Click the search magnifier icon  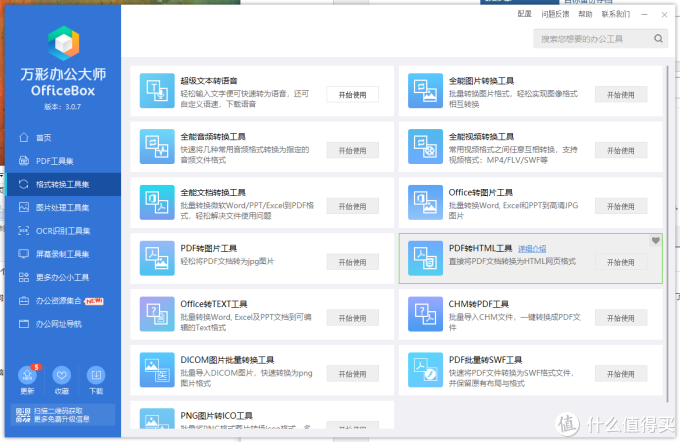pyautogui.click(x=658, y=39)
